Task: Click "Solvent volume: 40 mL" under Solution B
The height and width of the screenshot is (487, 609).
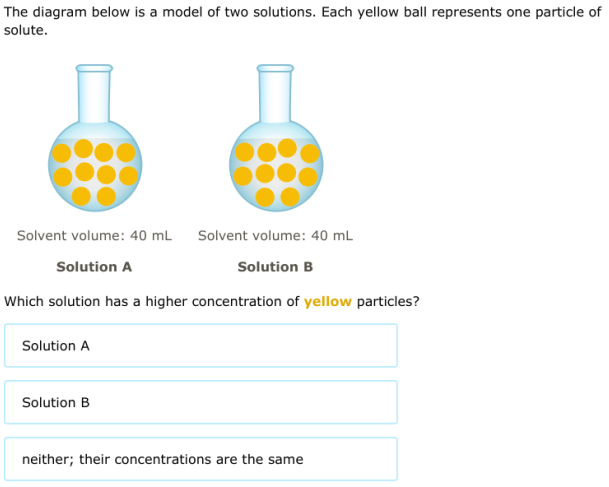Action: [x=275, y=236]
